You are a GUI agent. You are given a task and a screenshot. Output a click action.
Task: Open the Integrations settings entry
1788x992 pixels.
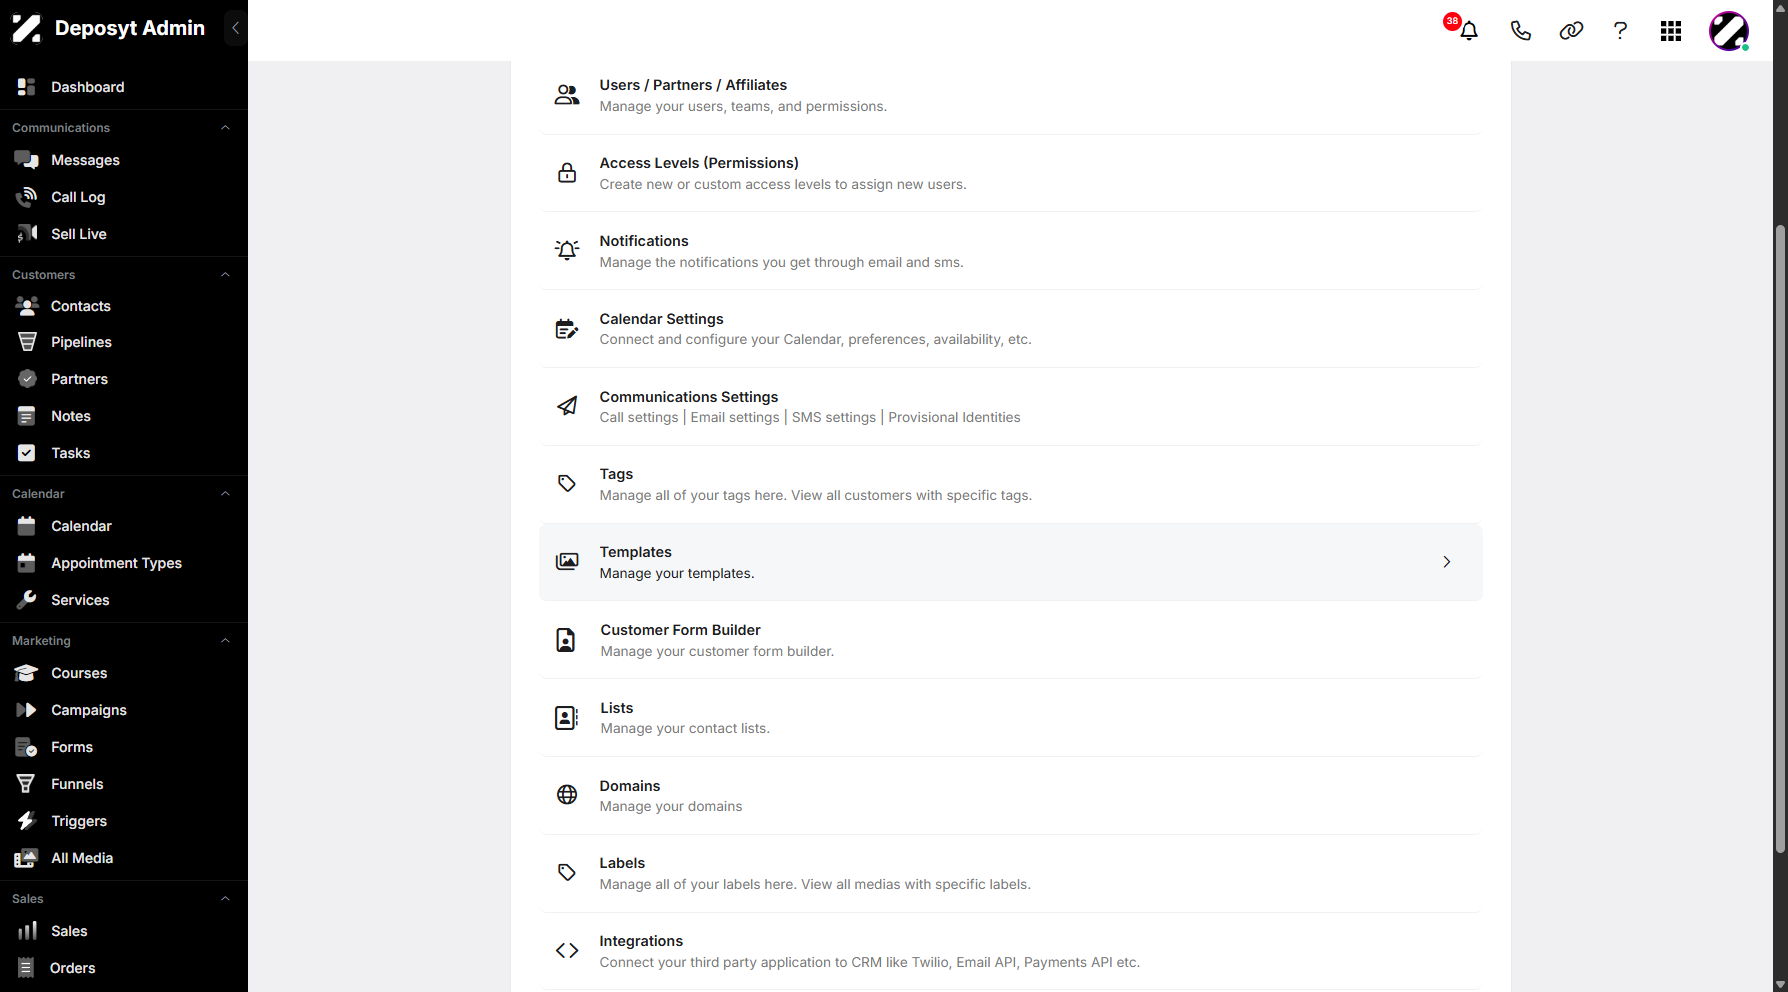click(1010, 951)
